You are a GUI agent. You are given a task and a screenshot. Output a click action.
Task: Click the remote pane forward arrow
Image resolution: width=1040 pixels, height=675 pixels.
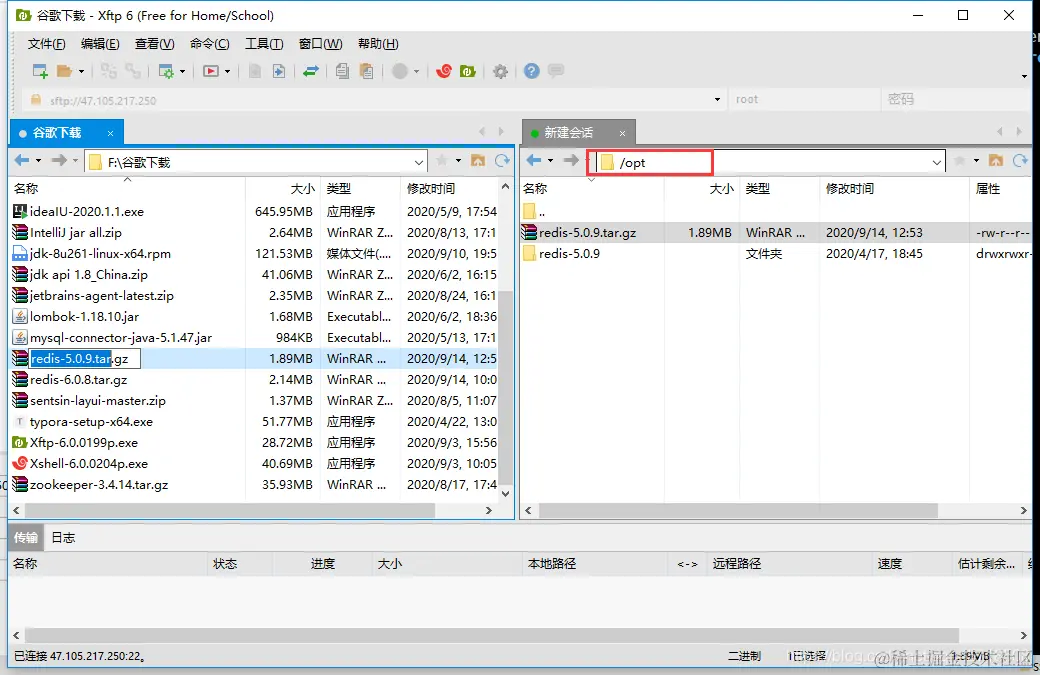tap(571, 160)
